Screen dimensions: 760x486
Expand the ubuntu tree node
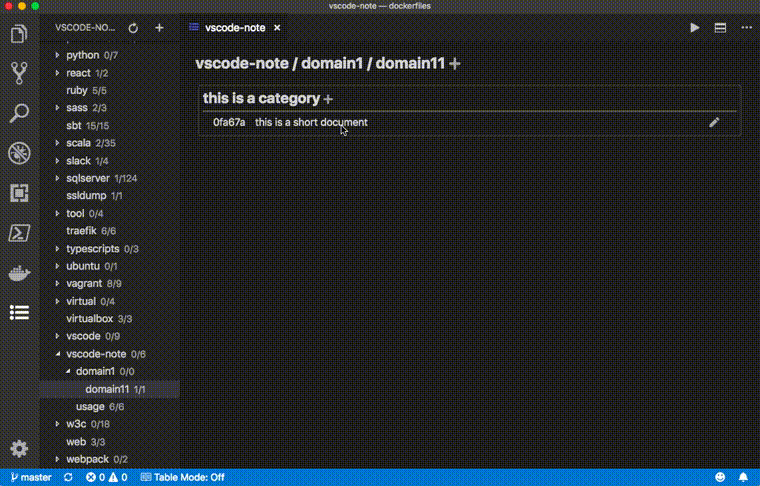click(57, 266)
